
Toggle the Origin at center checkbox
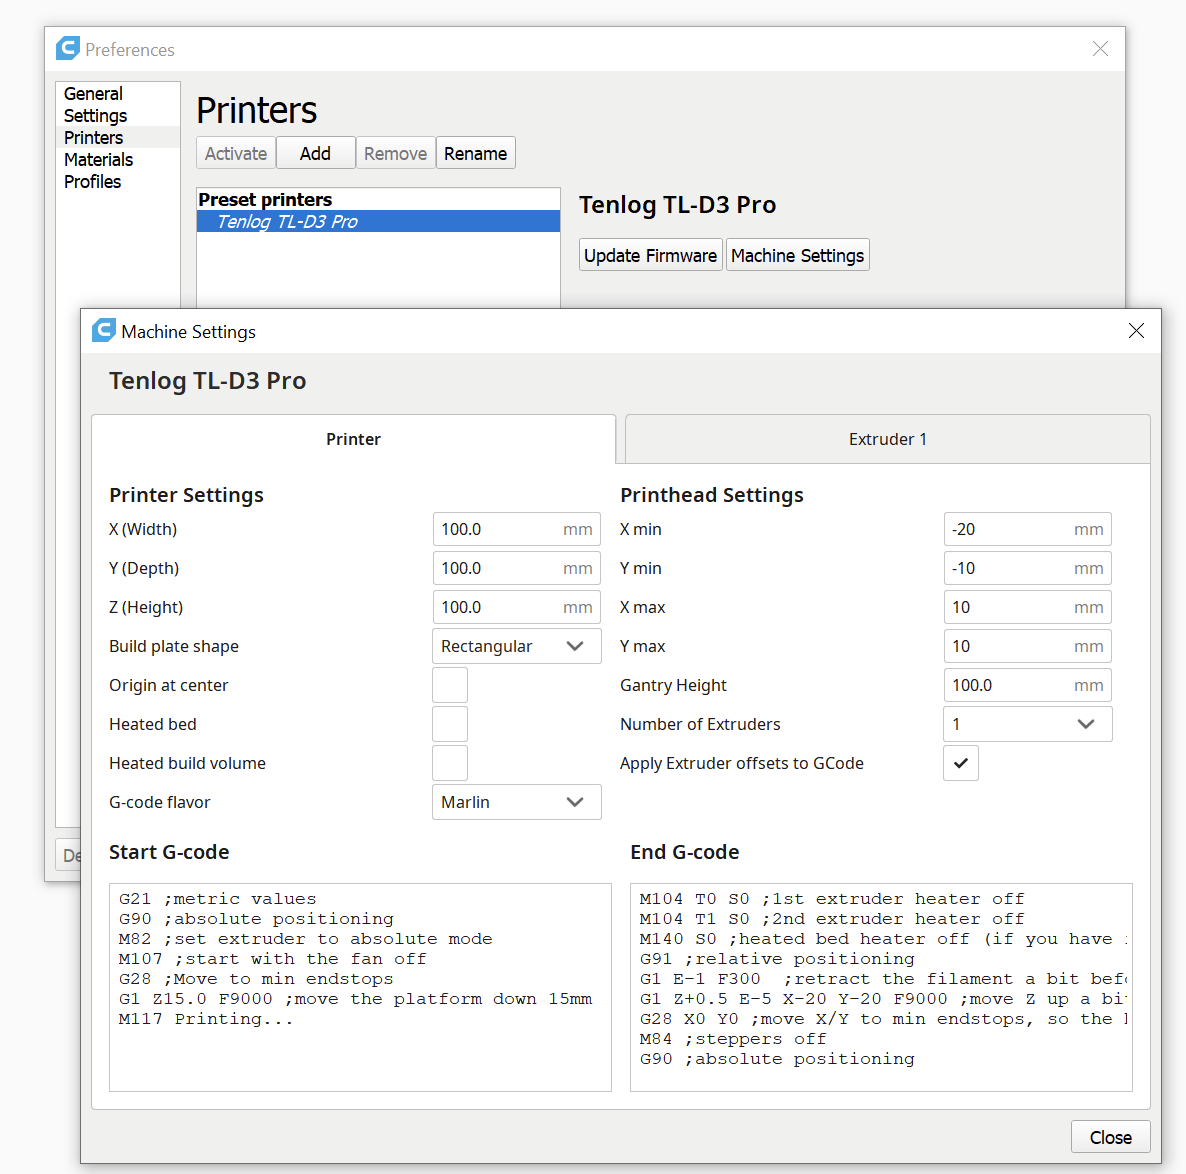point(450,685)
